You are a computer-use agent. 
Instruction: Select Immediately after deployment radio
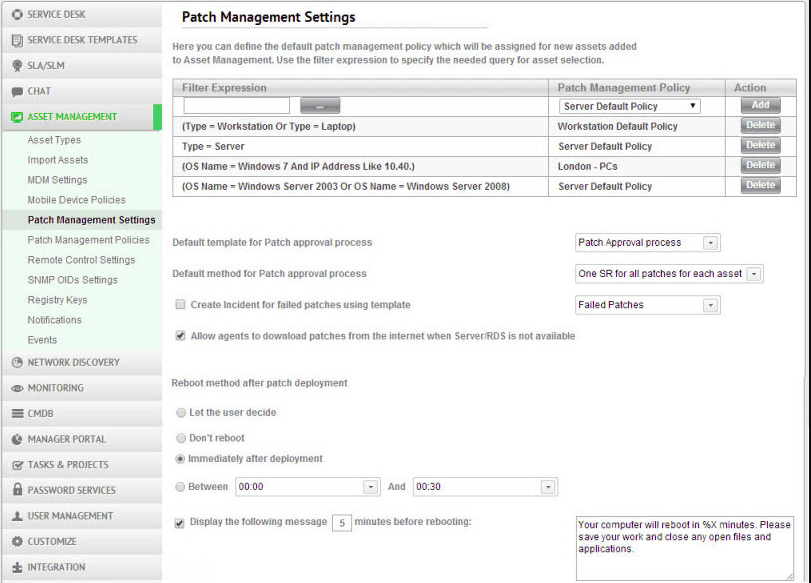click(180, 459)
